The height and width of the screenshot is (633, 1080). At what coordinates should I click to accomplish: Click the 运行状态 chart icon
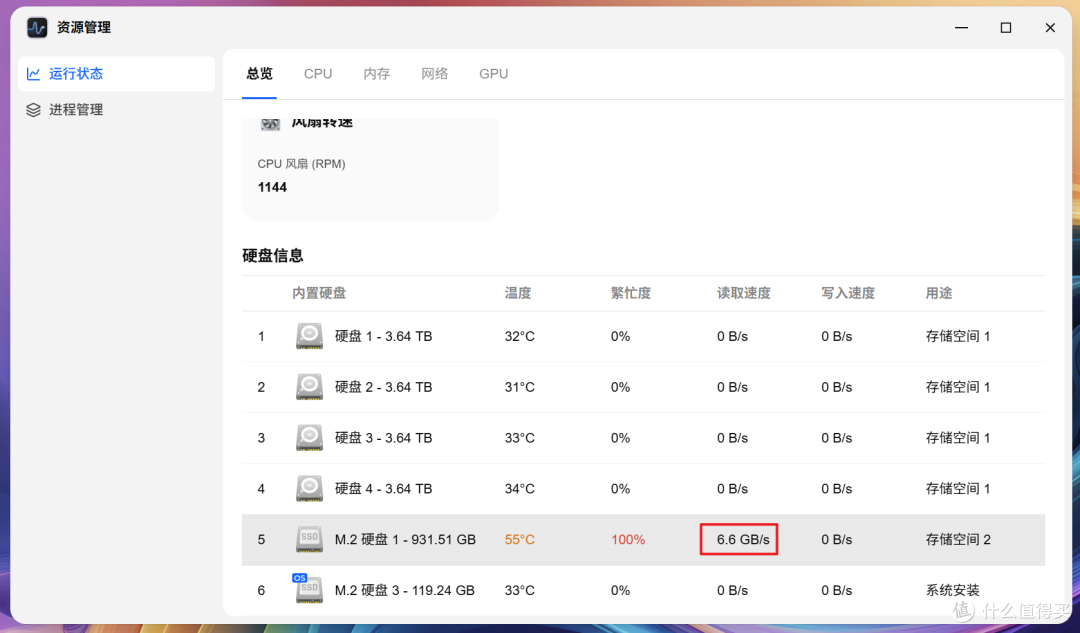(x=33, y=74)
